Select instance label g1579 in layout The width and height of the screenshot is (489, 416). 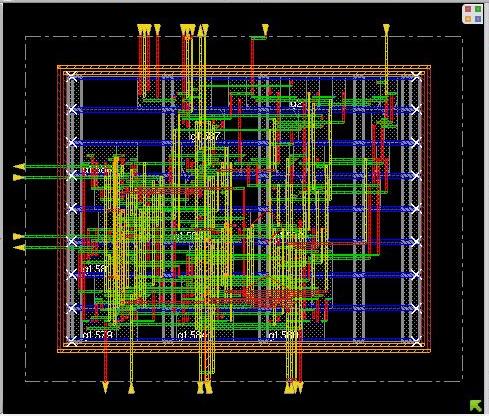(x=98, y=335)
